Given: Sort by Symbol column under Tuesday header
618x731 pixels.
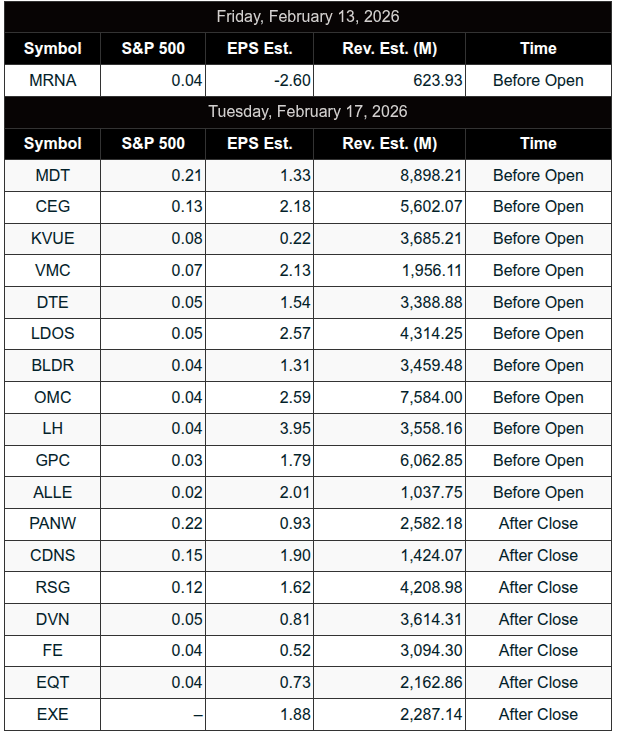Looking at the screenshot, I should click(53, 143).
